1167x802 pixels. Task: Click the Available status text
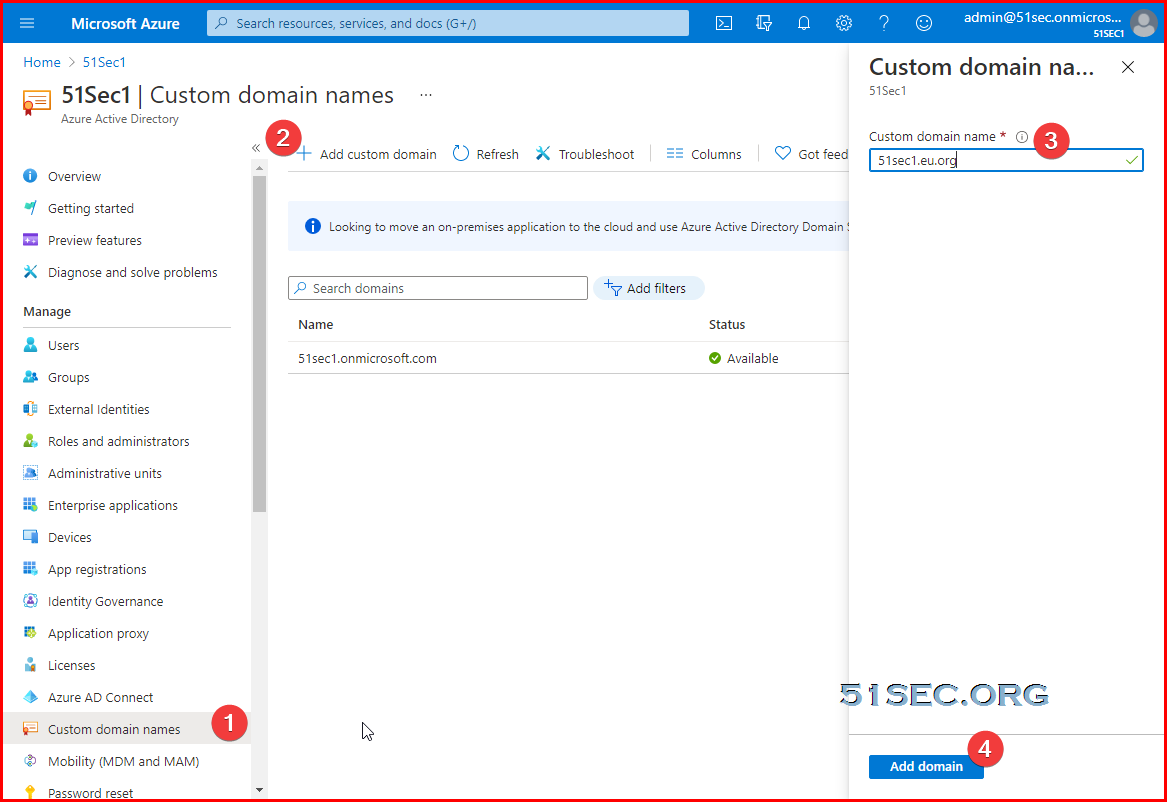tap(752, 358)
